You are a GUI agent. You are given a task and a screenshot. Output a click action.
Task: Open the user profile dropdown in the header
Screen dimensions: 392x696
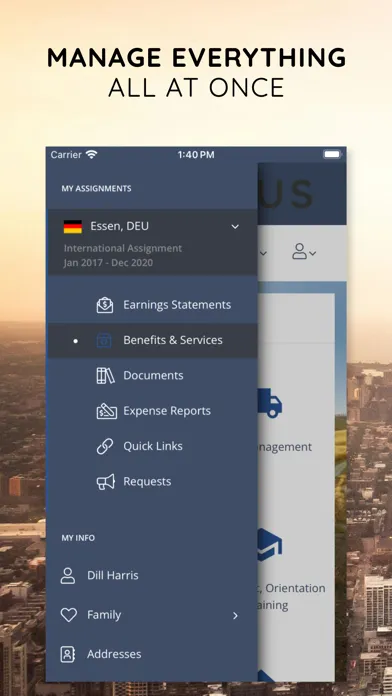[304, 251]
